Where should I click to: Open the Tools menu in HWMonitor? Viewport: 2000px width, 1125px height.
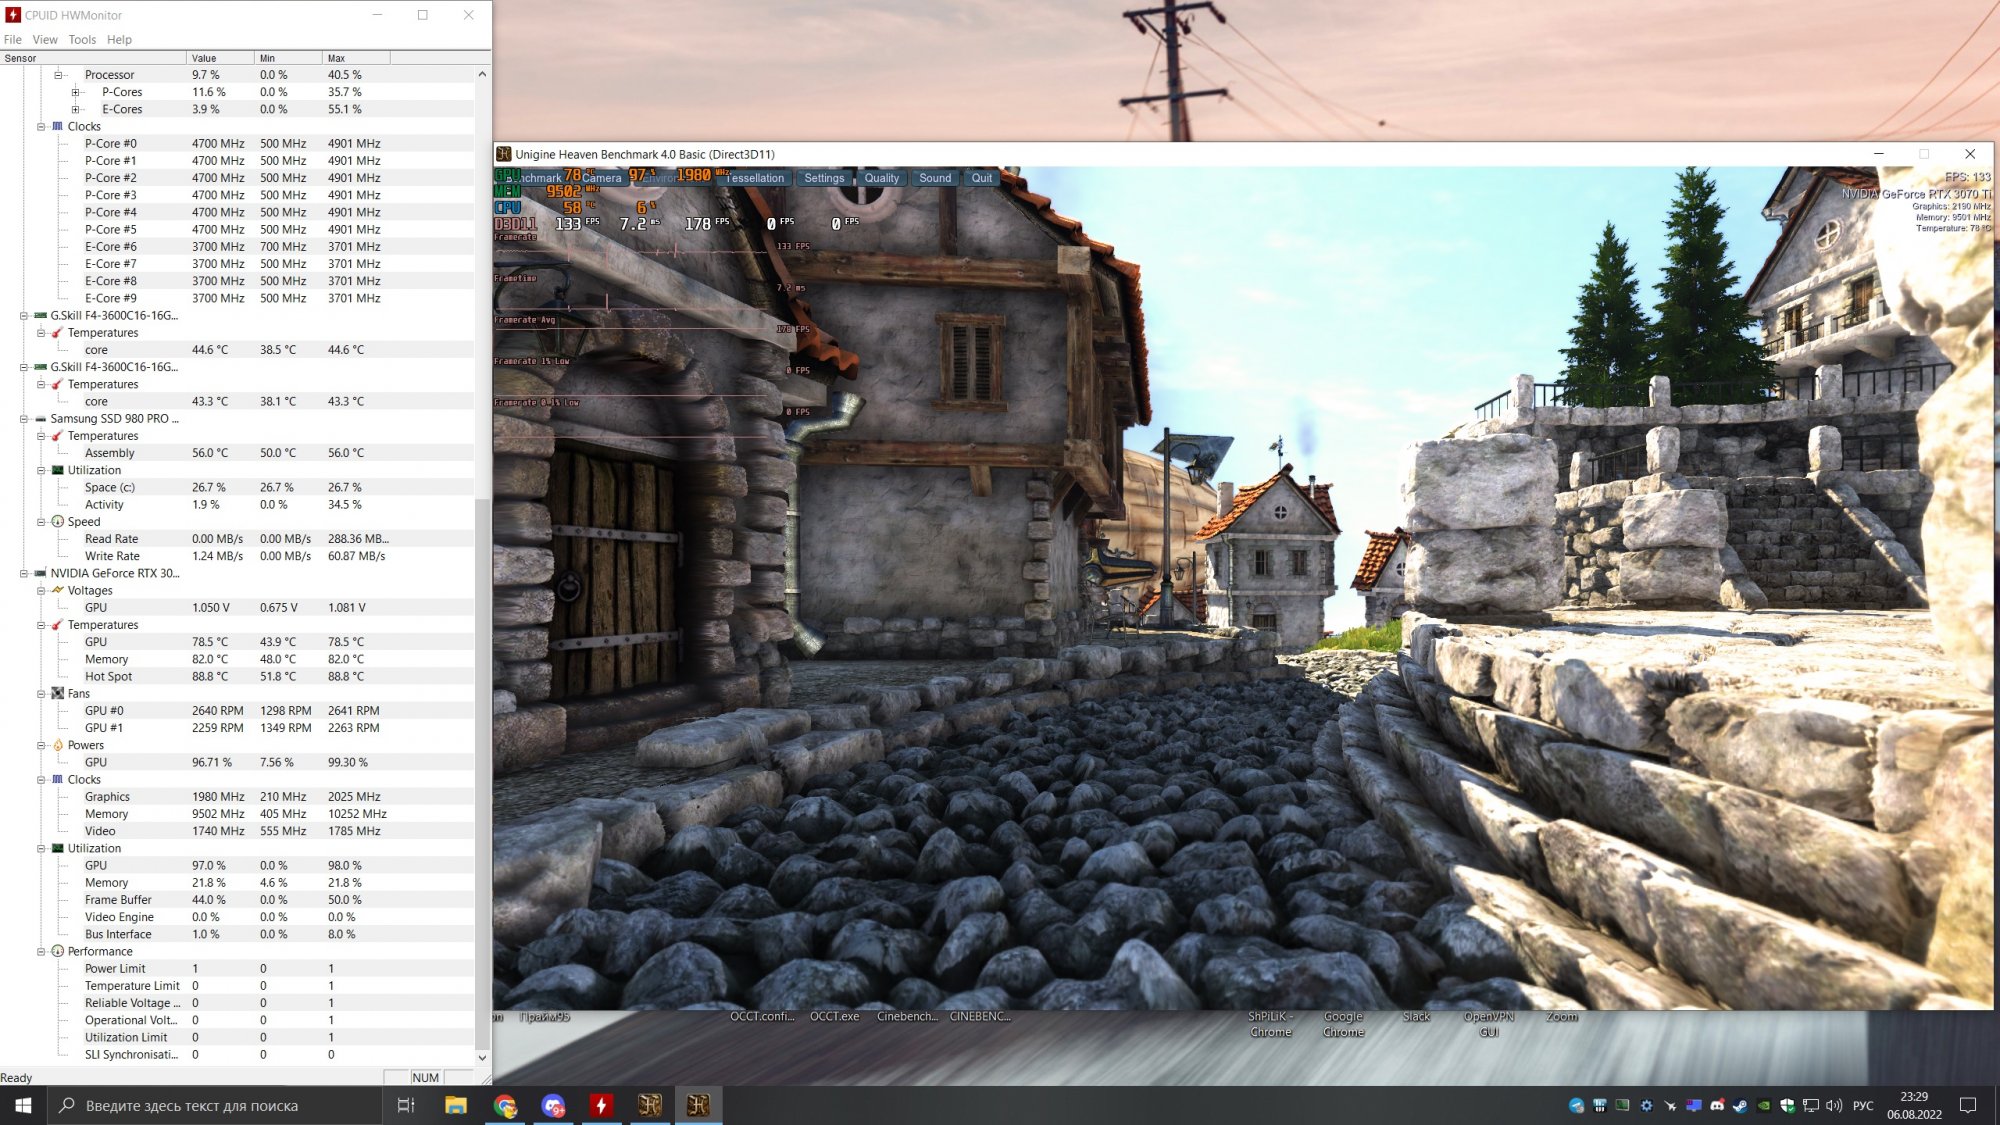point(82,40)
